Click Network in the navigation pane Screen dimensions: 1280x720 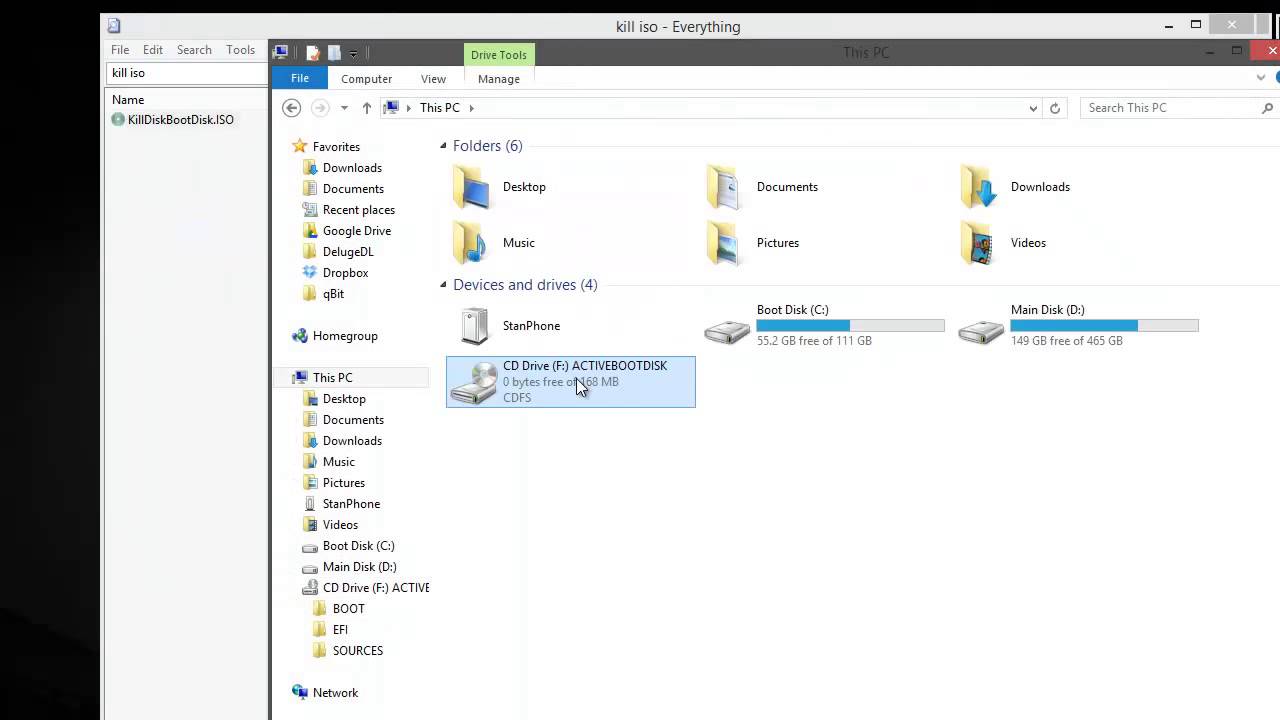[335, 693]
